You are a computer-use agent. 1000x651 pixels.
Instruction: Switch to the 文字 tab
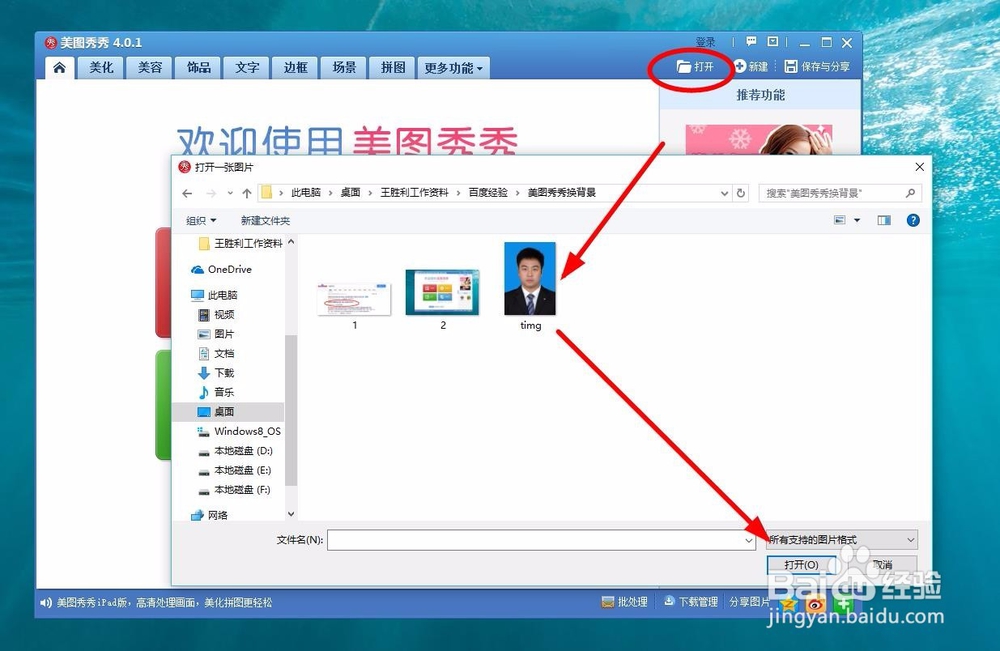tap(247, 67)
